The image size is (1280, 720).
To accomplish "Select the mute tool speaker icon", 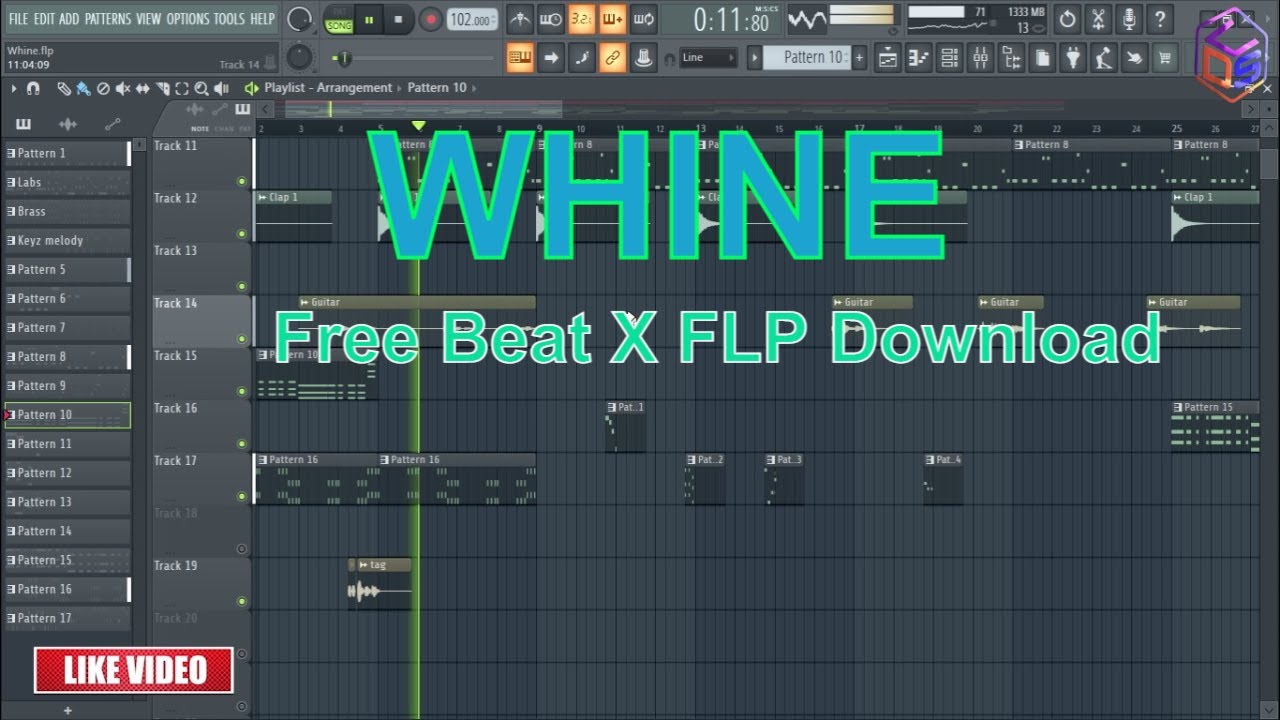I will click(123, 88).
